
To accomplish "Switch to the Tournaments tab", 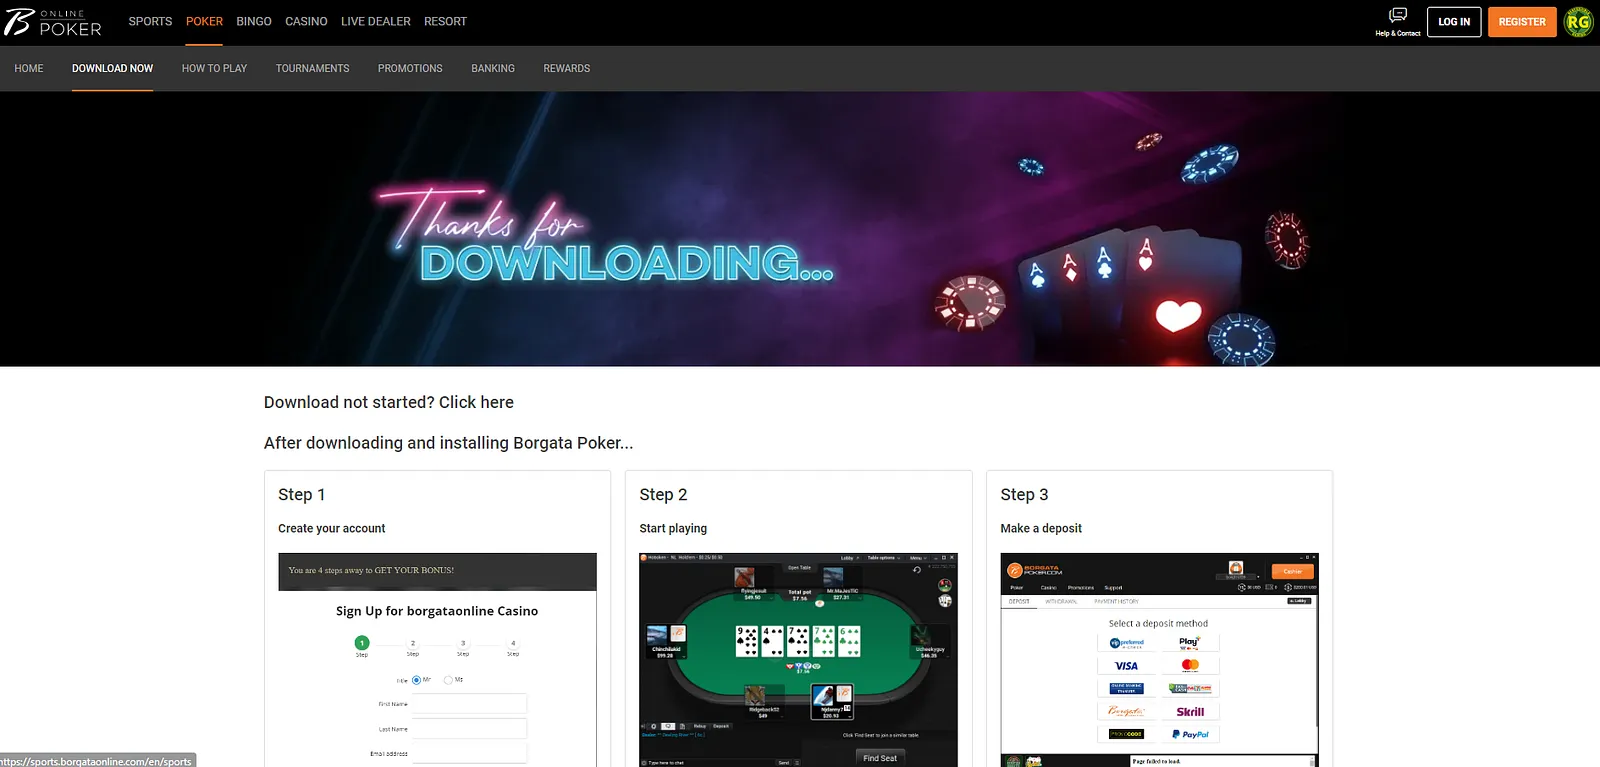I will [x=312, y=68].
